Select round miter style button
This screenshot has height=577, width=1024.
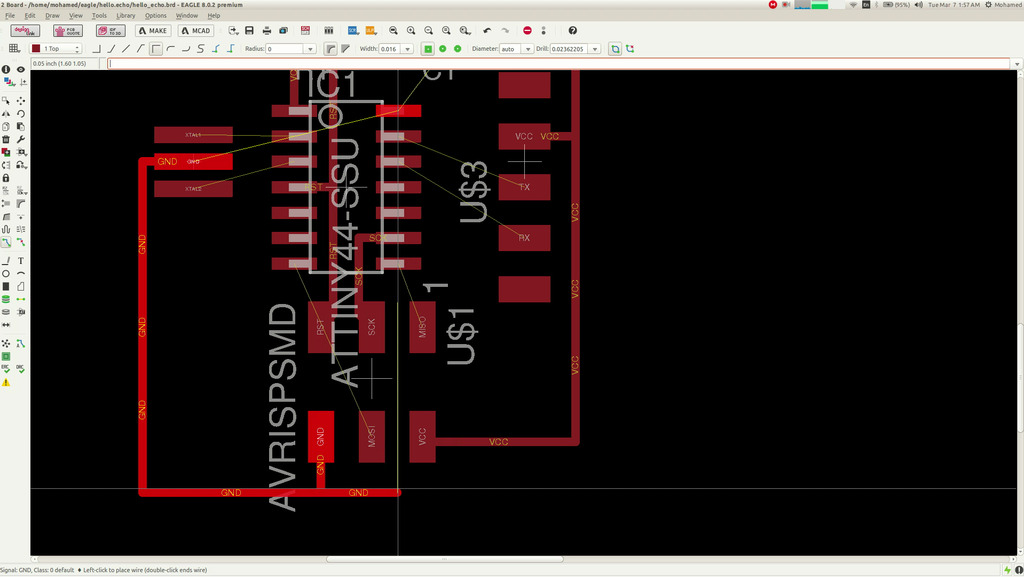click(x=330, y=49)
